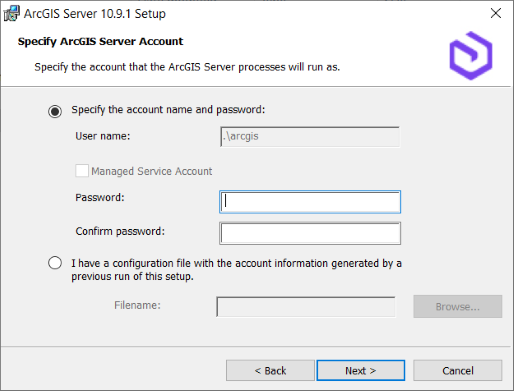Click the 'Confirm password:' label
Screen dimensions: 514x391
(120, 231)
